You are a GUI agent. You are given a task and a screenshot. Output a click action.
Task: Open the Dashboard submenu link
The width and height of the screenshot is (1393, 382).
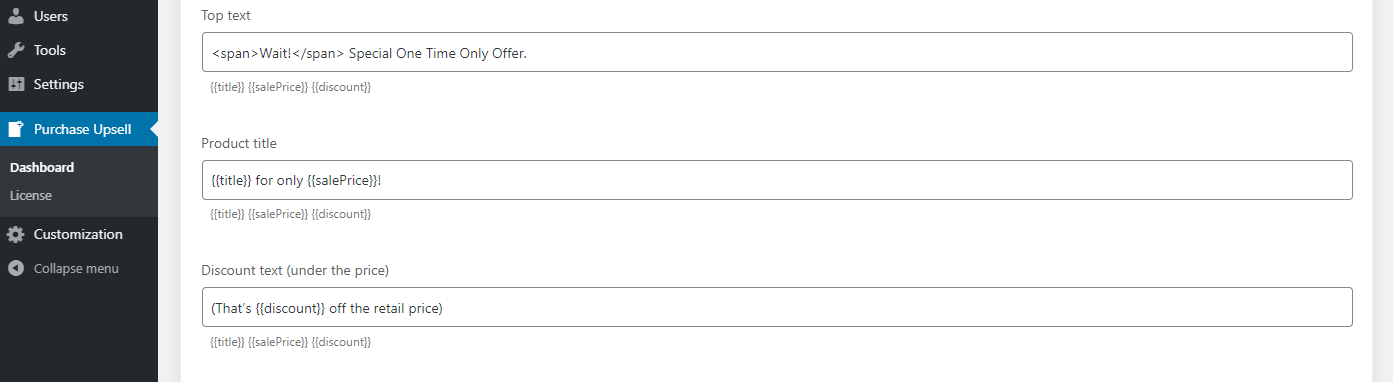[x=42, y=167]
